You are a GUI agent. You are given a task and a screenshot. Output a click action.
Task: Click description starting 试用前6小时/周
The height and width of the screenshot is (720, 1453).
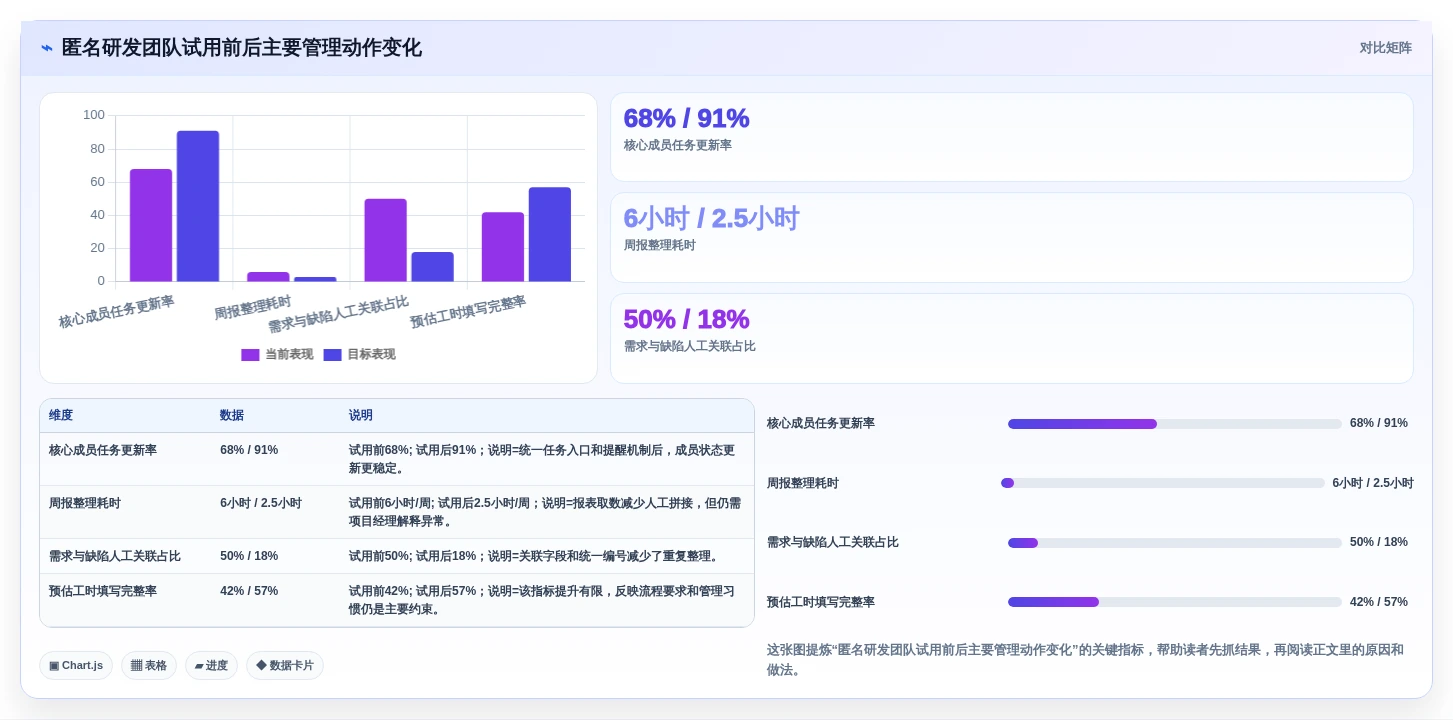545,512
